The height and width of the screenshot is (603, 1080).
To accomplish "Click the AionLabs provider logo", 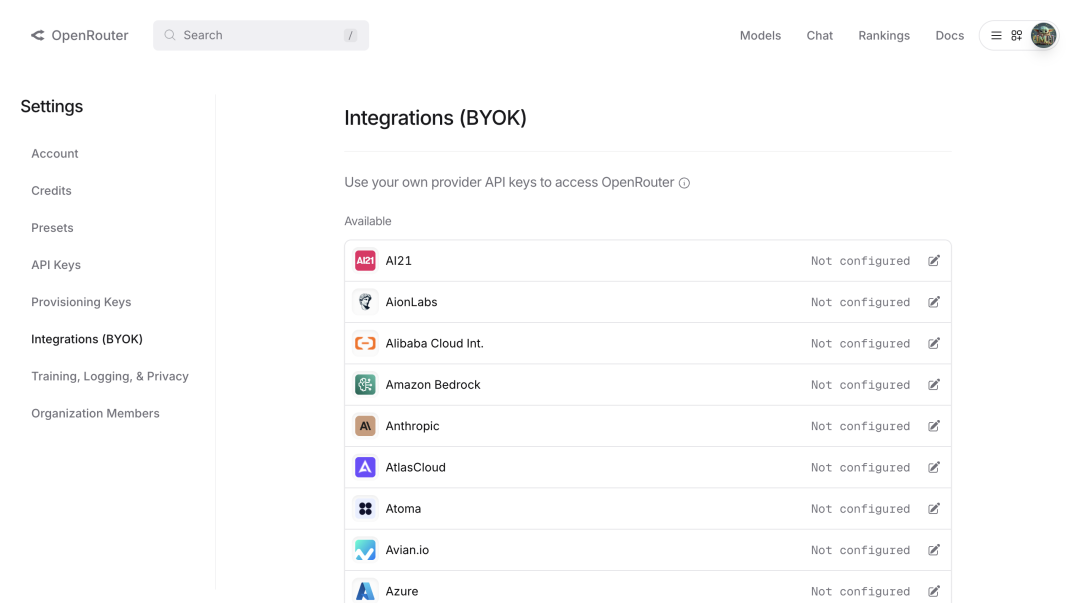I will click(x=365, y=302).
